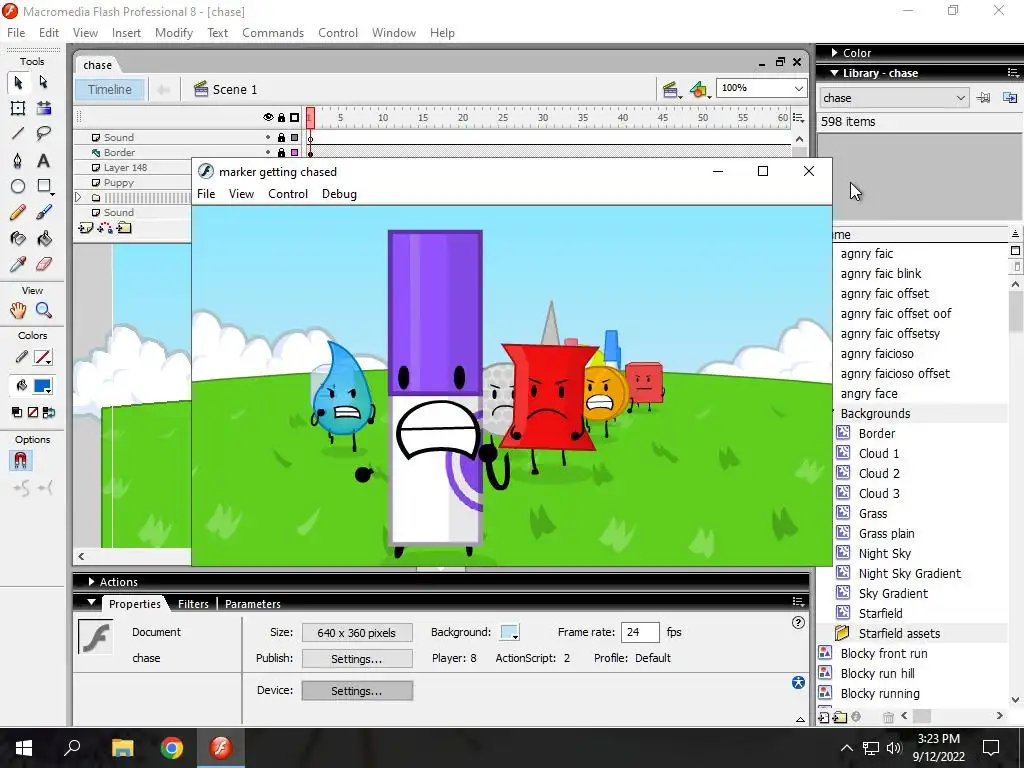Click the document Background color swatch

click(x=509, y=632)
